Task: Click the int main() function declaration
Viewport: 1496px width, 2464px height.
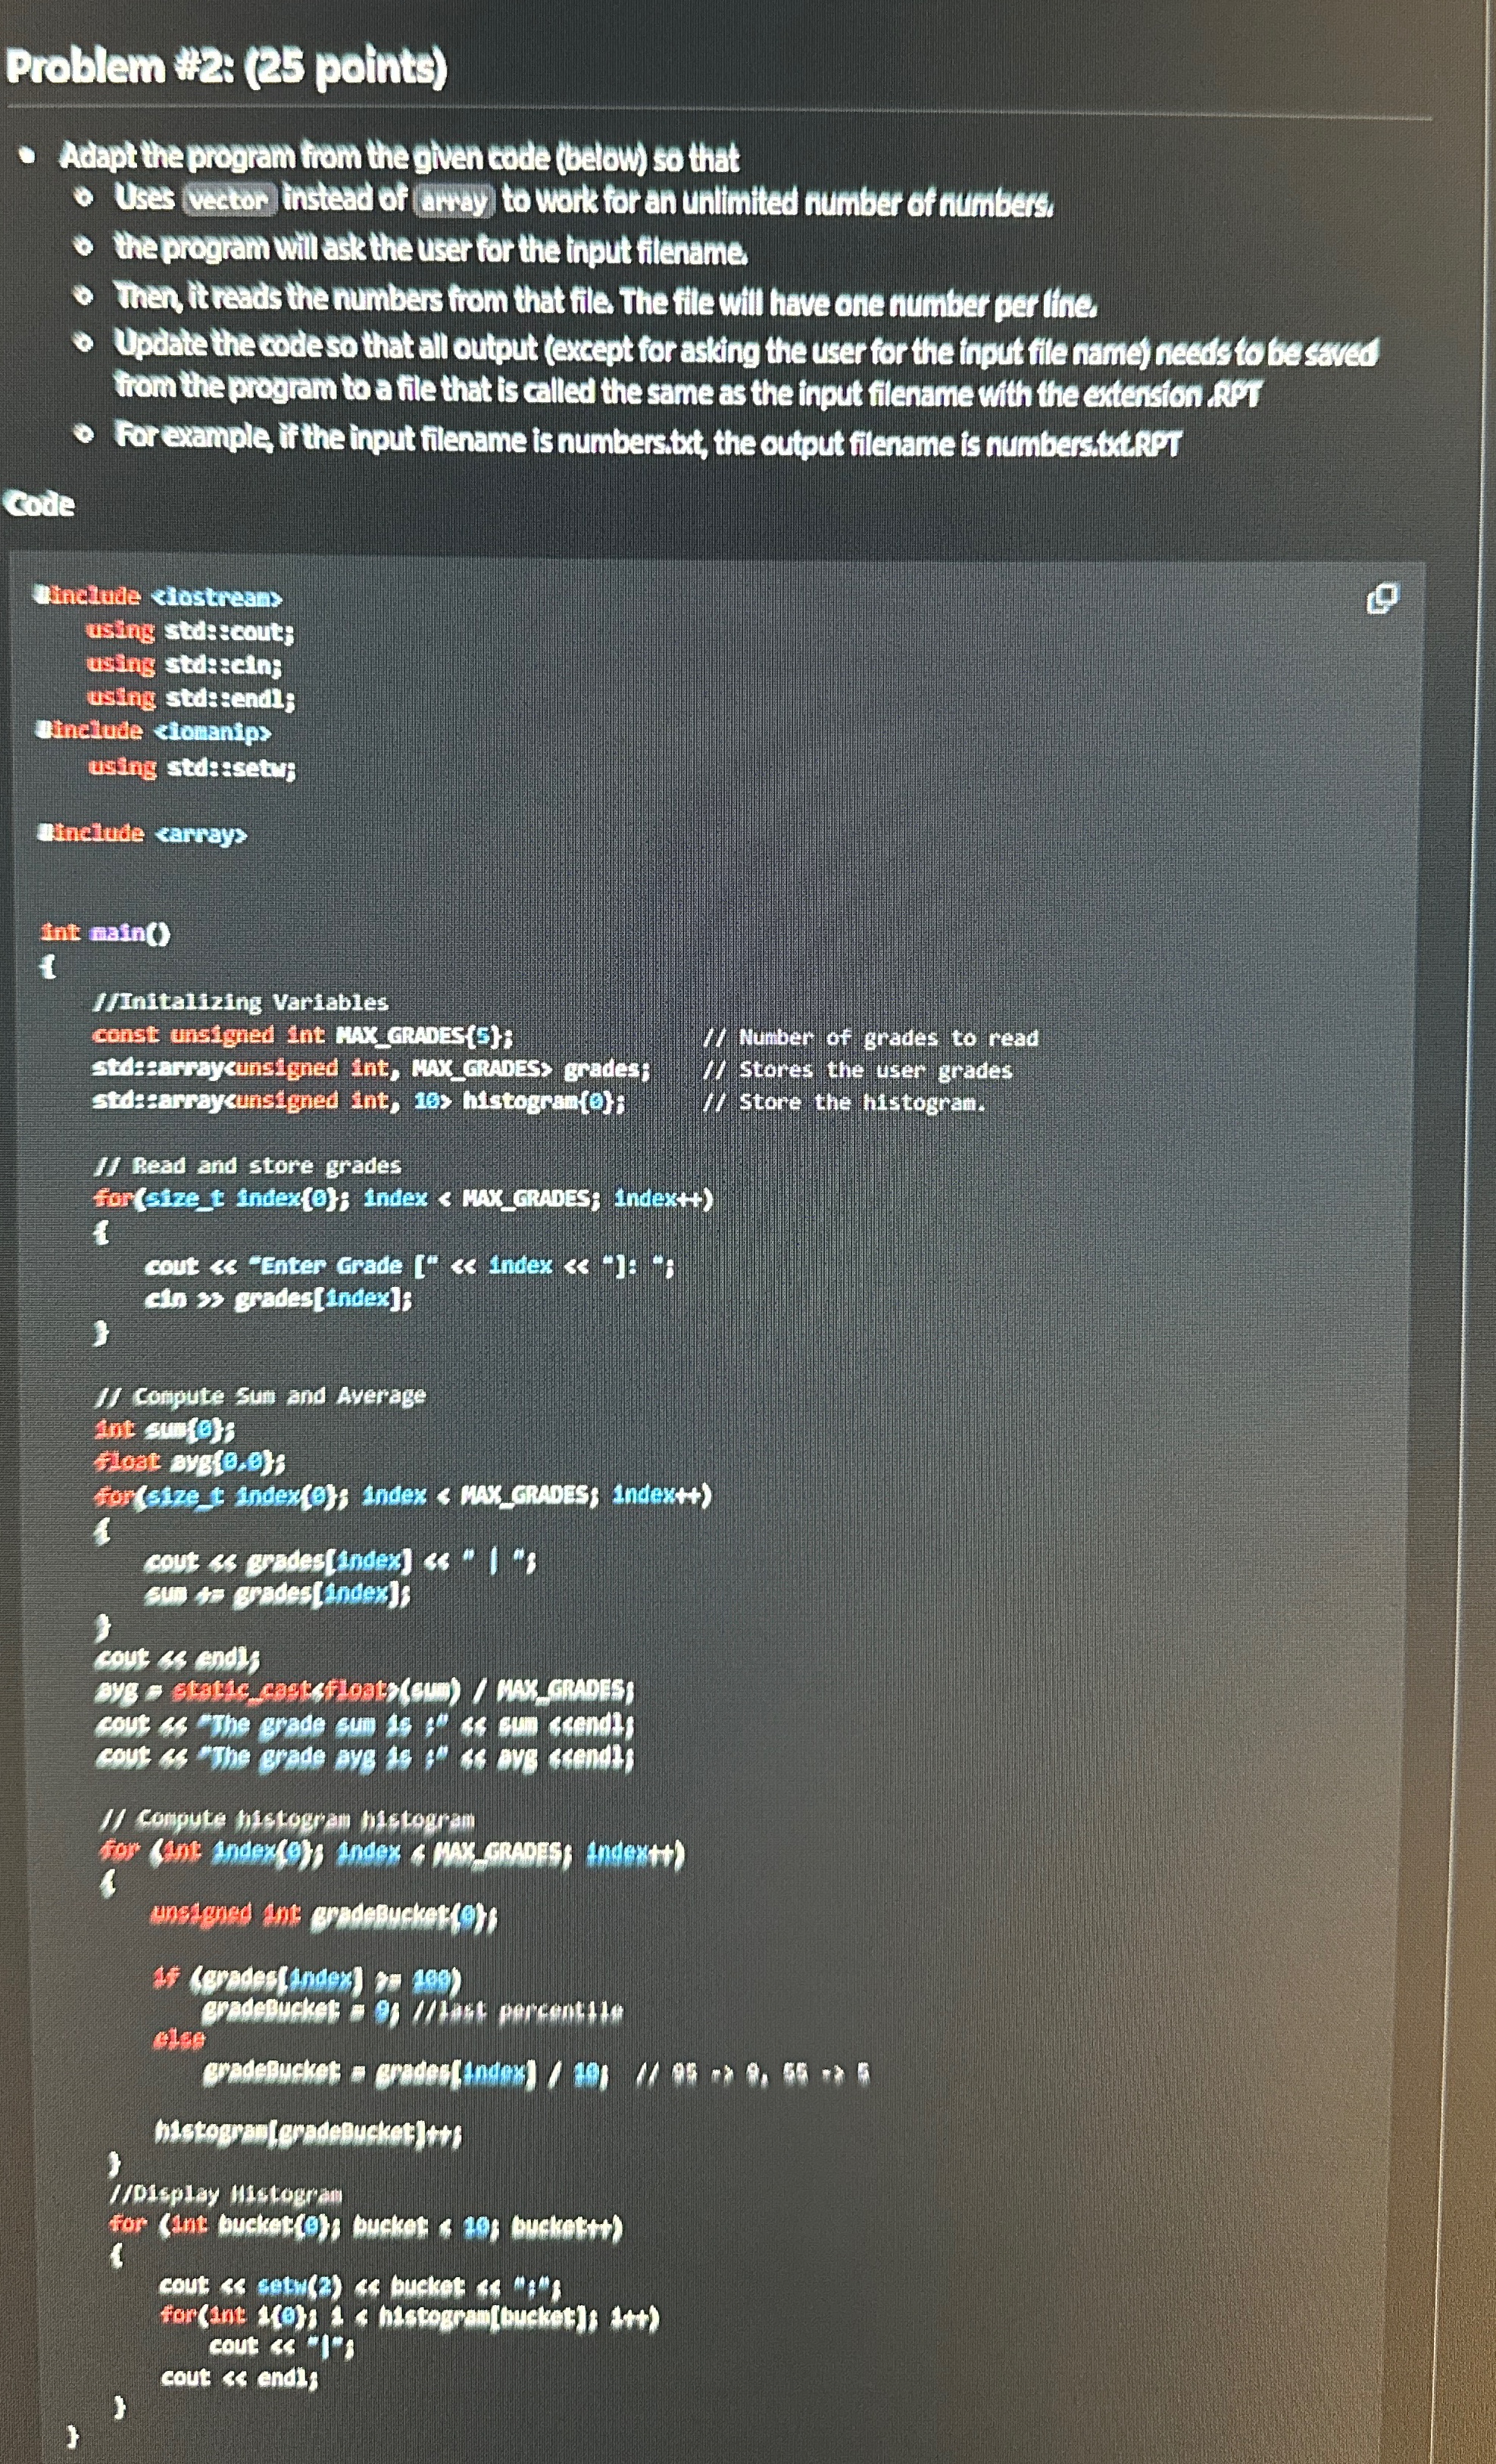Action: pos(106,932)
